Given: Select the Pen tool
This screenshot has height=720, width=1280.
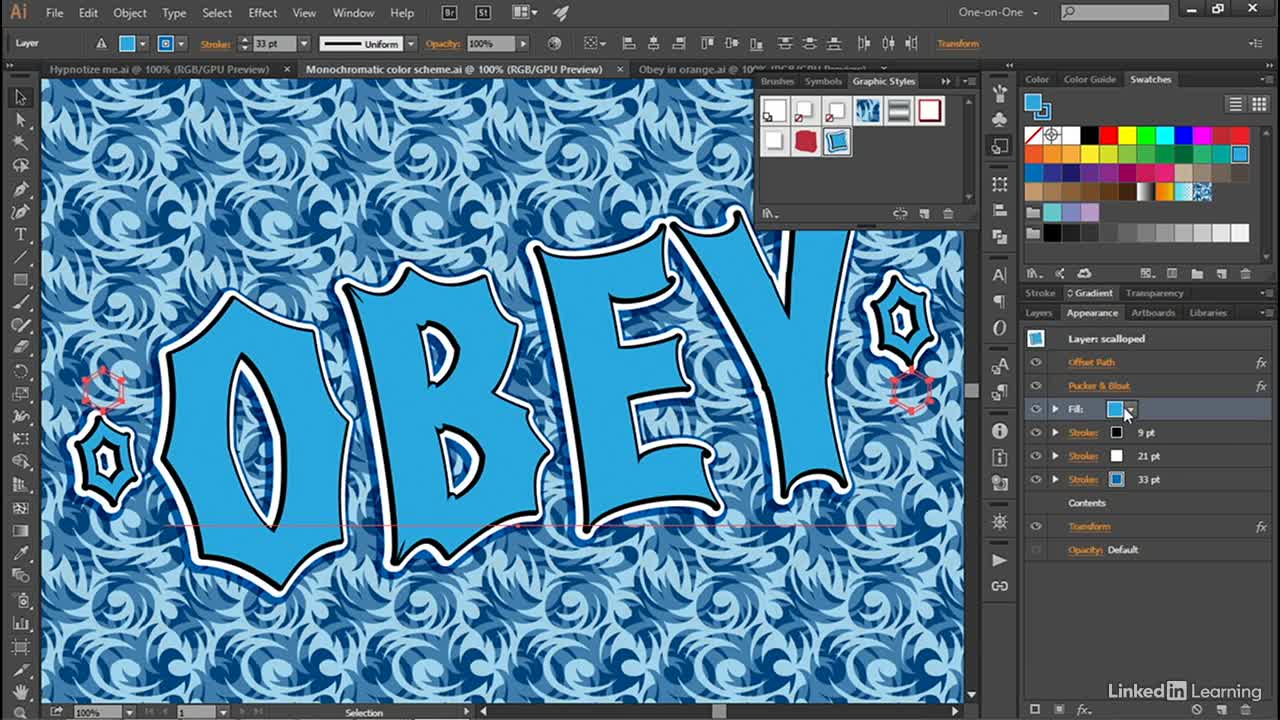Looking at the screenshot, I should pos(20,189).
